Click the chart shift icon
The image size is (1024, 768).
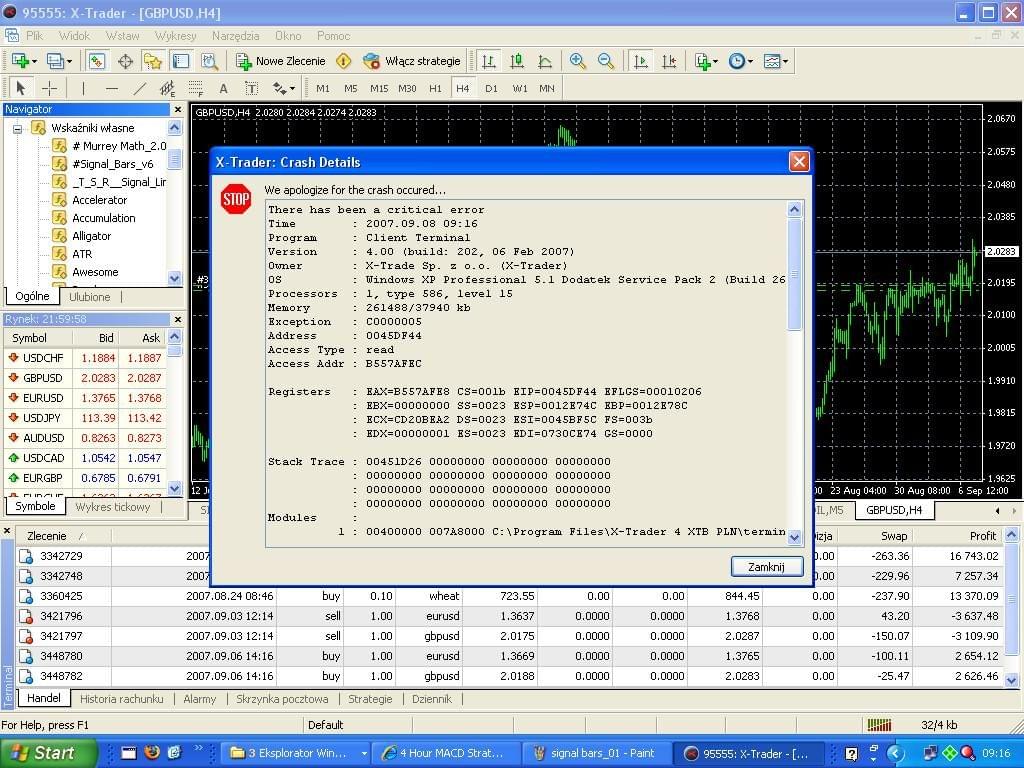pos(669,61)
